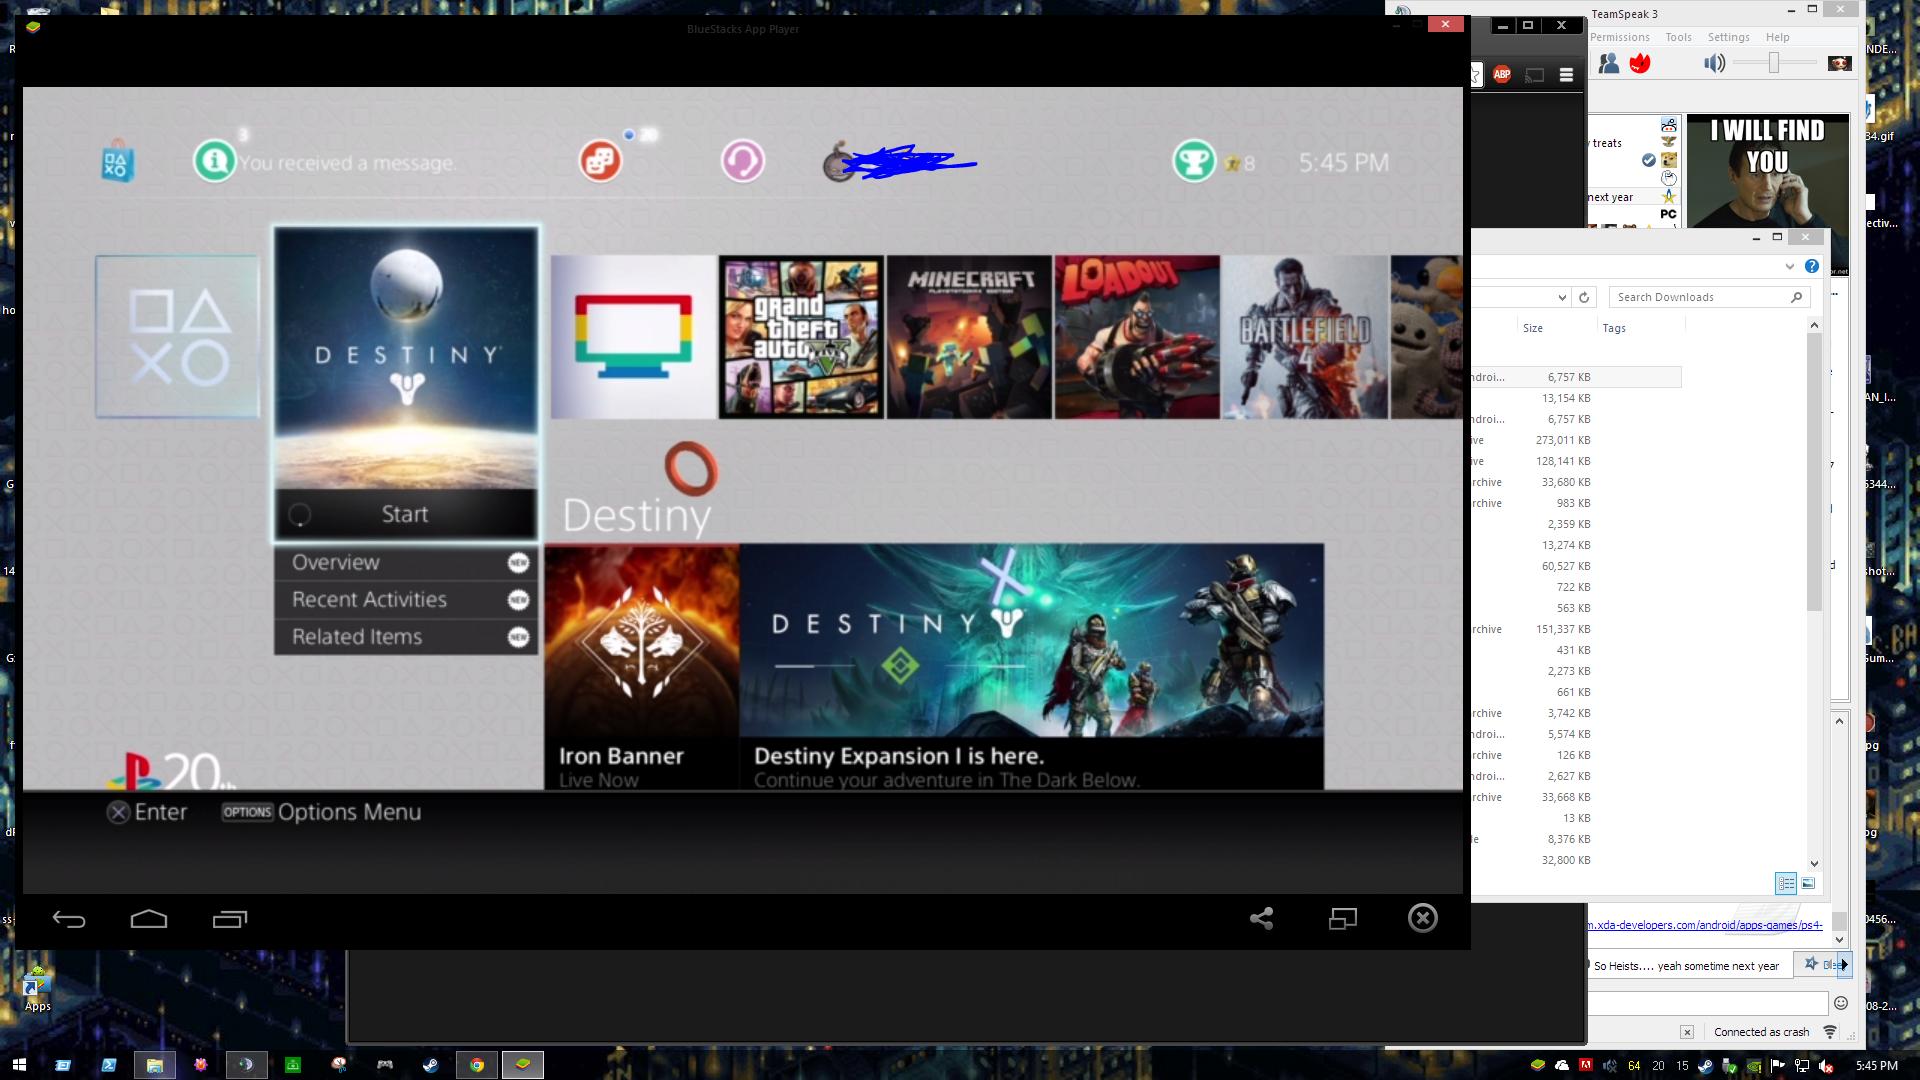The height and width of the screenshot is (1080, 1920).
Task: Toggle the muted volume icon in the tray
Action: [1824, 1066]
